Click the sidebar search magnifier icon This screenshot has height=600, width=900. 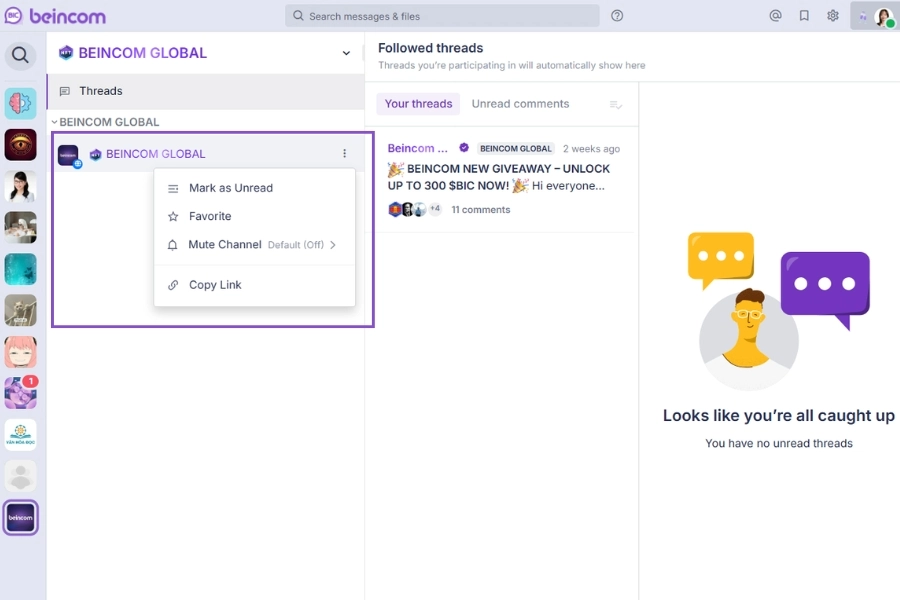click(x=21, y=55)
